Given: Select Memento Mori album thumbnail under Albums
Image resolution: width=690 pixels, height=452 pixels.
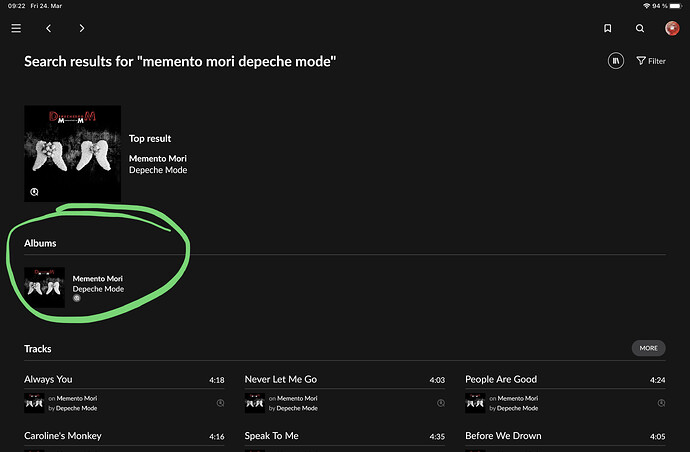Looking at the screenshot, I should (x=44, y=287).
